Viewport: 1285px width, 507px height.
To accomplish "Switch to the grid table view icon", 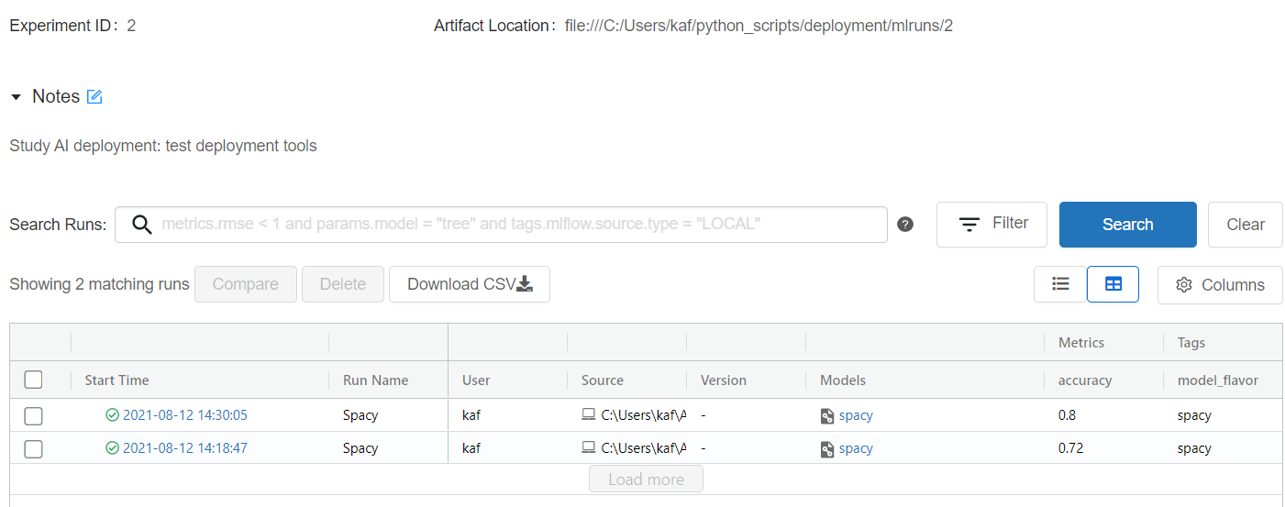I will (x=1113, y=284).
